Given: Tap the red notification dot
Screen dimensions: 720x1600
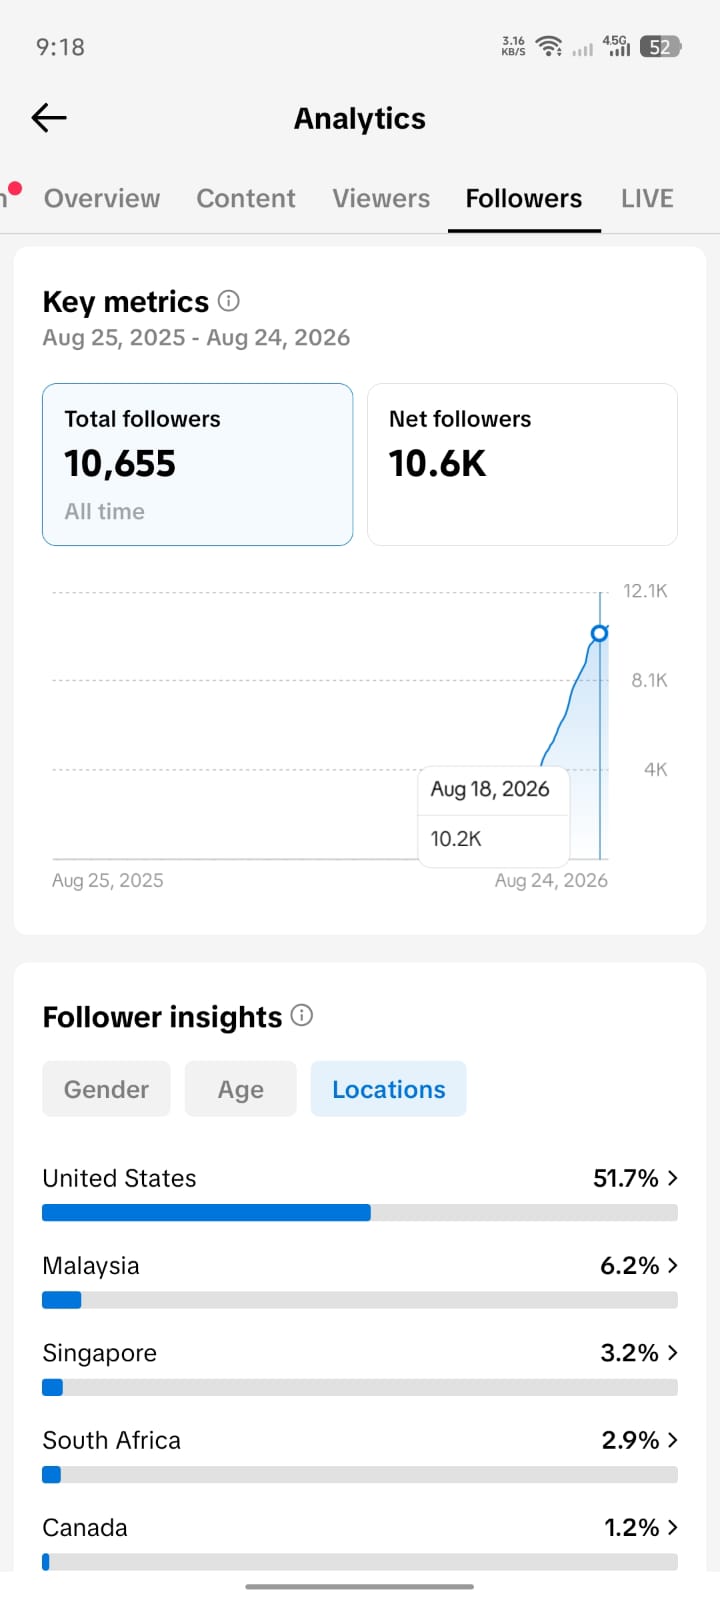Looking at the screenshot, I should [15, 188].
